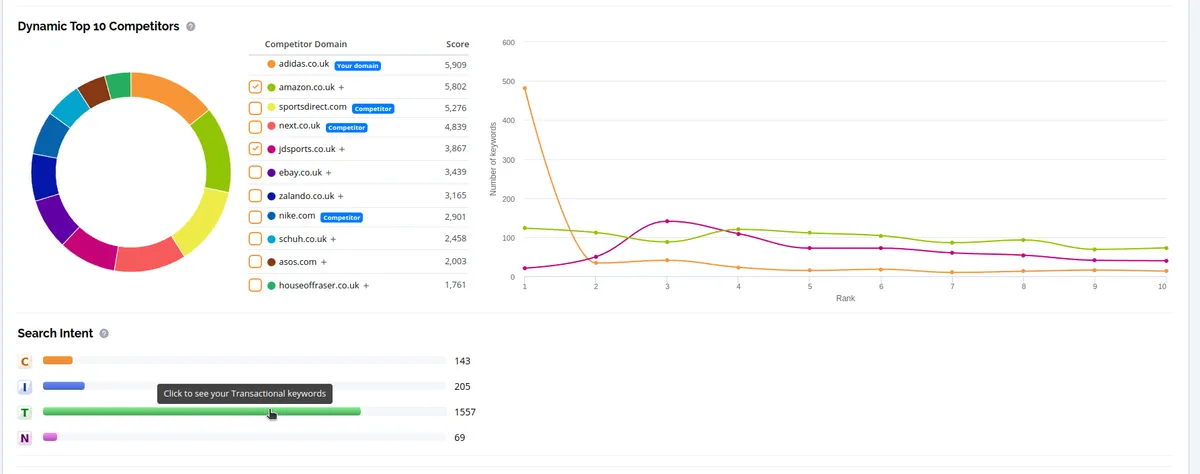Check the ebay.co.uk checkbox
Image resolution: width=1200 pixels, height=474 pixels.
pyautogui.click(x=255, y=173)
